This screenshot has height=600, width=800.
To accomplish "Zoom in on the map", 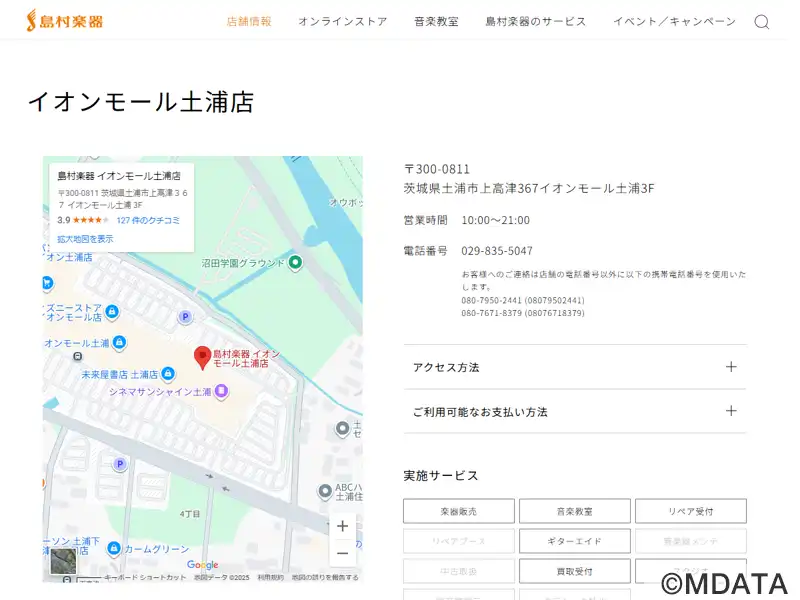I will 342,526.
